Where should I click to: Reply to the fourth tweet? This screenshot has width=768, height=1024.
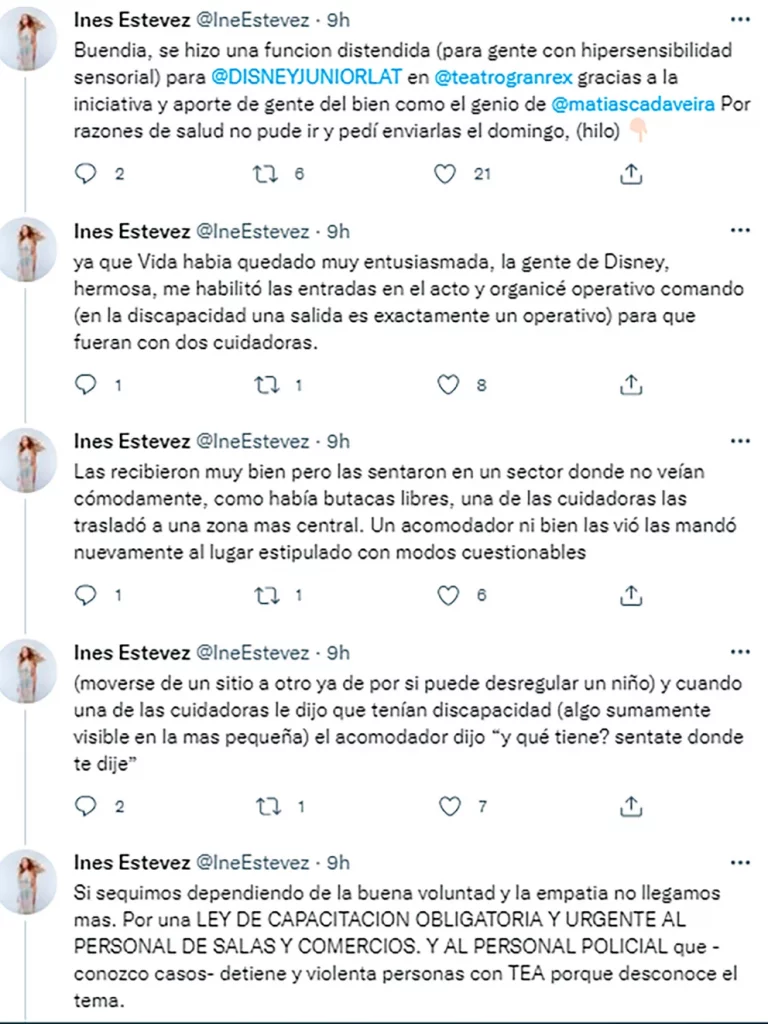click(88, 804)
